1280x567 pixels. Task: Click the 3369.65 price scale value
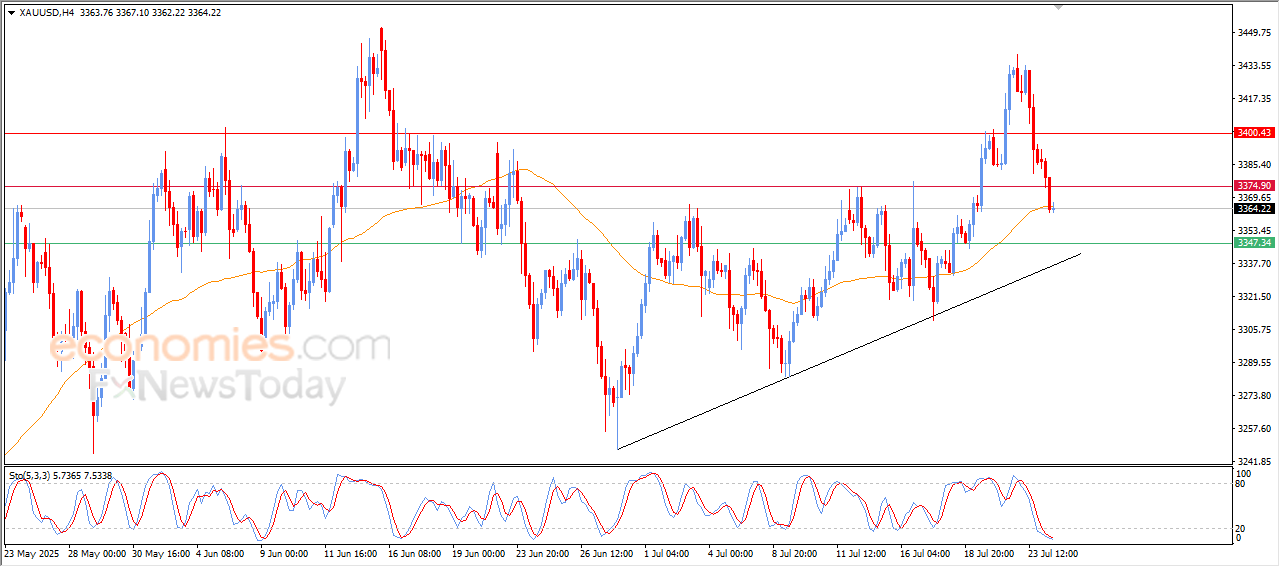[1254, 197]
